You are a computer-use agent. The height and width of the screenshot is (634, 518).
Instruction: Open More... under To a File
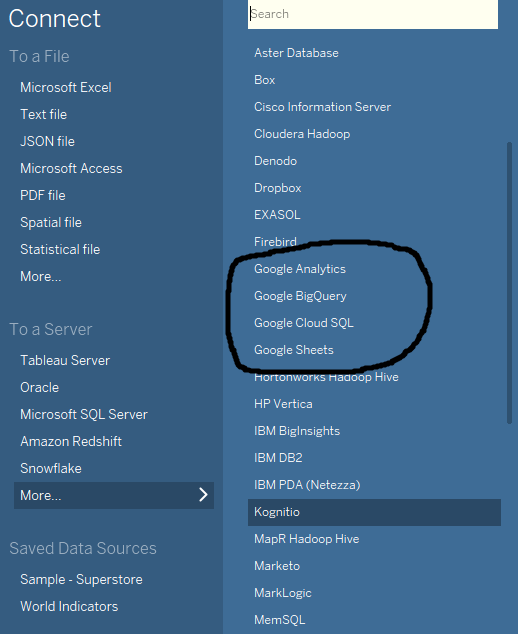pyautogui.click(x=41, y=277)
